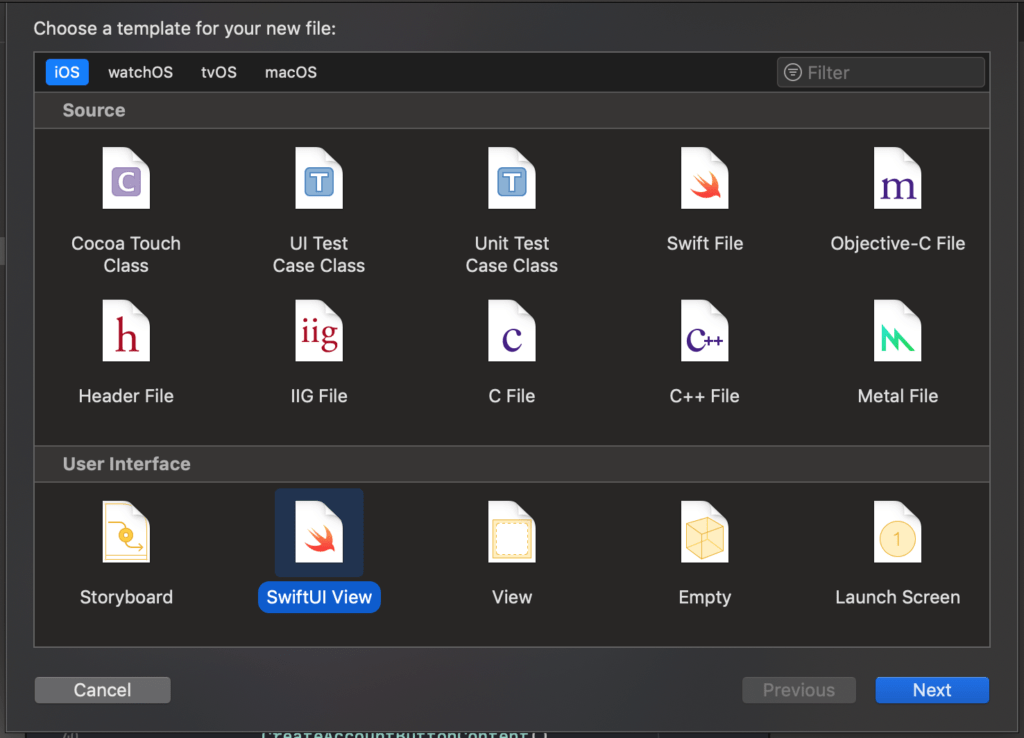1024x738 pixels.
Task: Select the Header File template icon
Action: 126,330
